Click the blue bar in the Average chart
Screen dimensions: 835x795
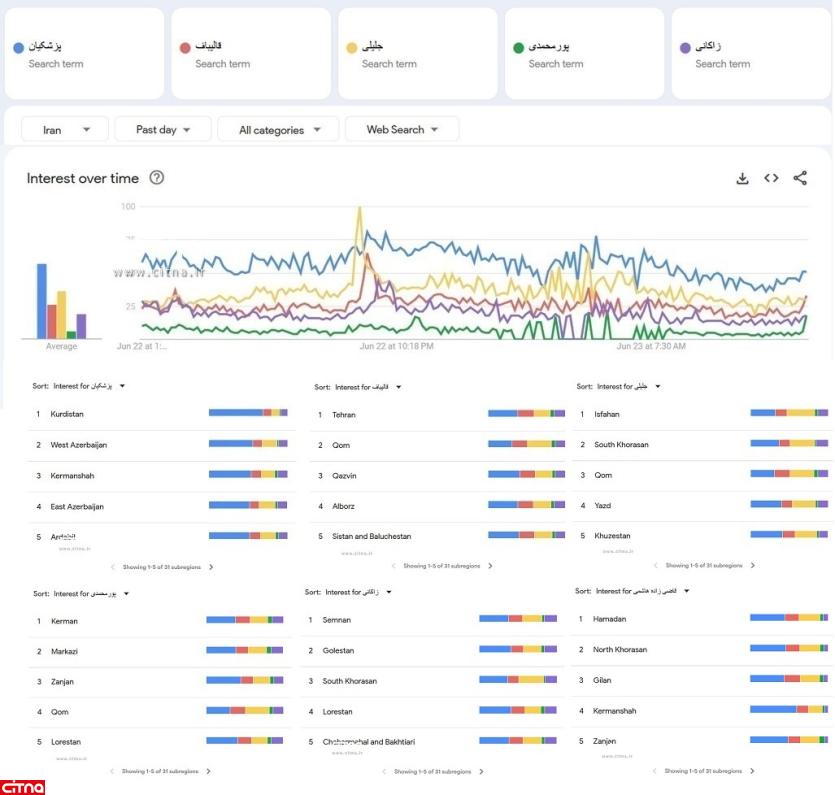pyautogui.click(x=42, y=301)
